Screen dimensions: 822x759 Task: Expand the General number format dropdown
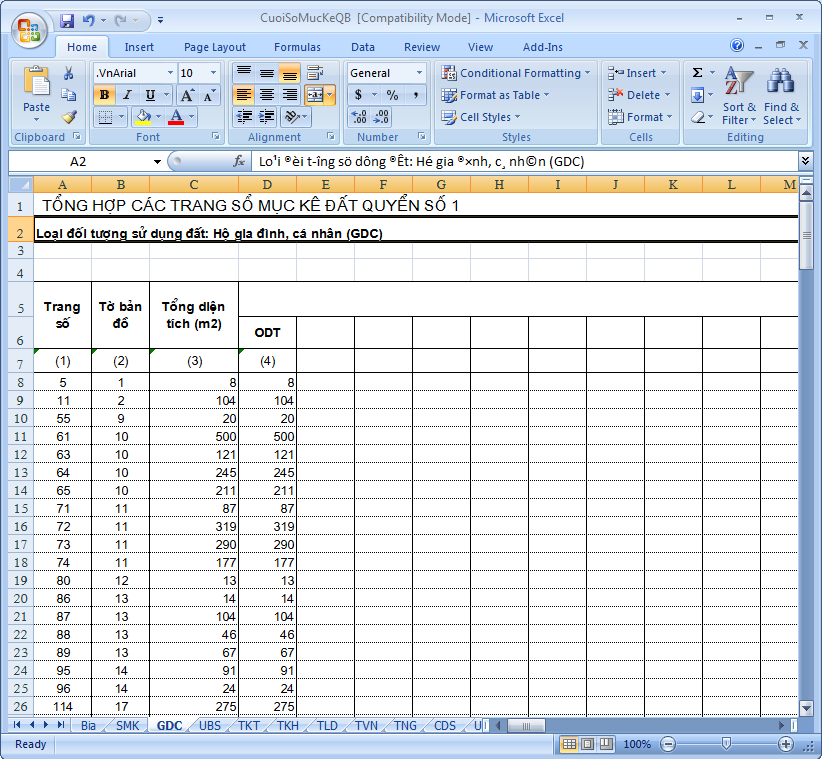click(418, 73)
